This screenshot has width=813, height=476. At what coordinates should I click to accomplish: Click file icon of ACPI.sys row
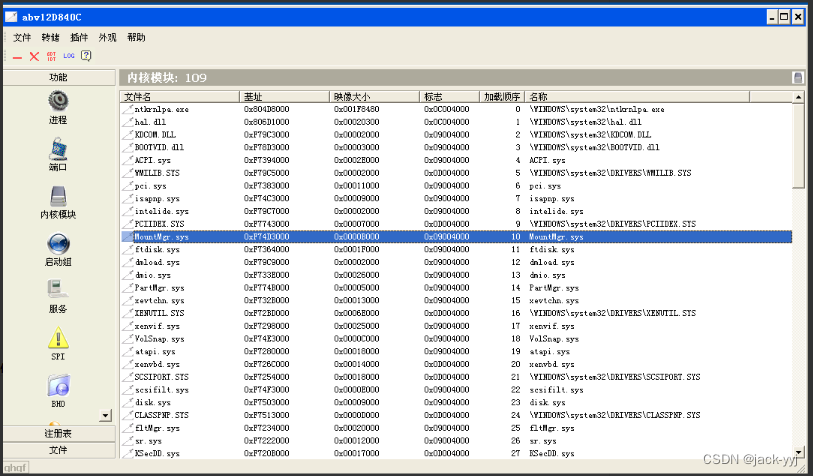coord(128,160)
